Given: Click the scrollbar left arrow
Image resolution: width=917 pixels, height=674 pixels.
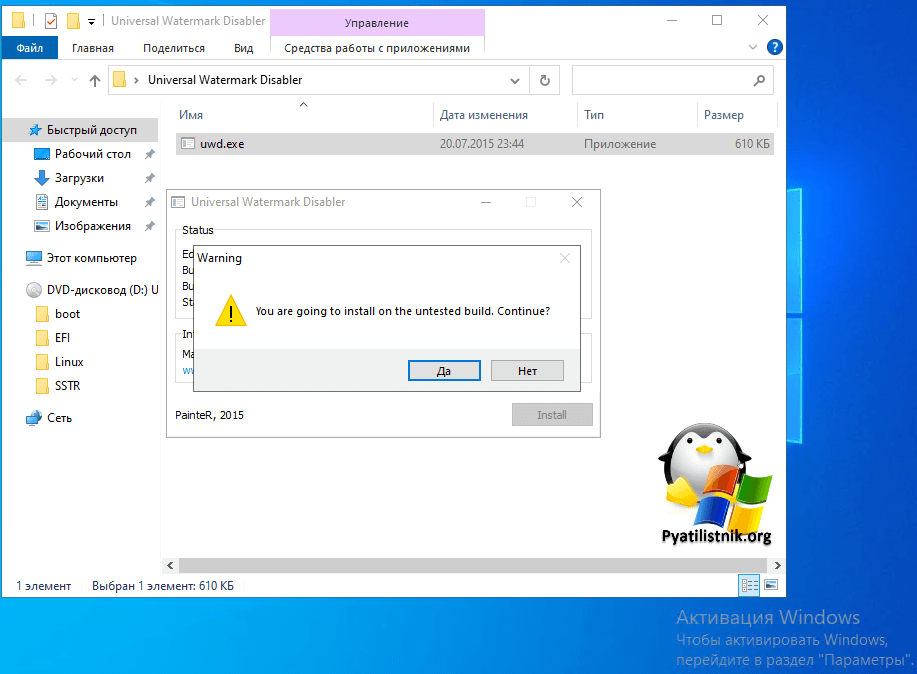Looking at the screenshot, I should click(x=170, y=565).
